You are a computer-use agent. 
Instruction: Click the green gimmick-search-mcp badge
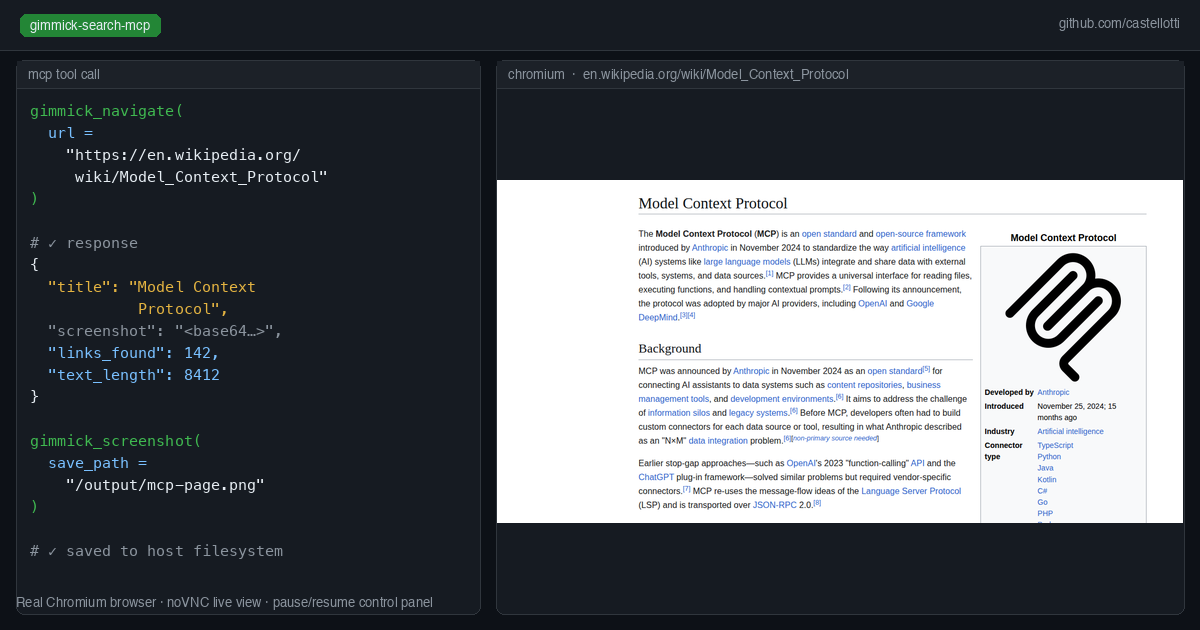pyautogui.click(x=90, y=25)
